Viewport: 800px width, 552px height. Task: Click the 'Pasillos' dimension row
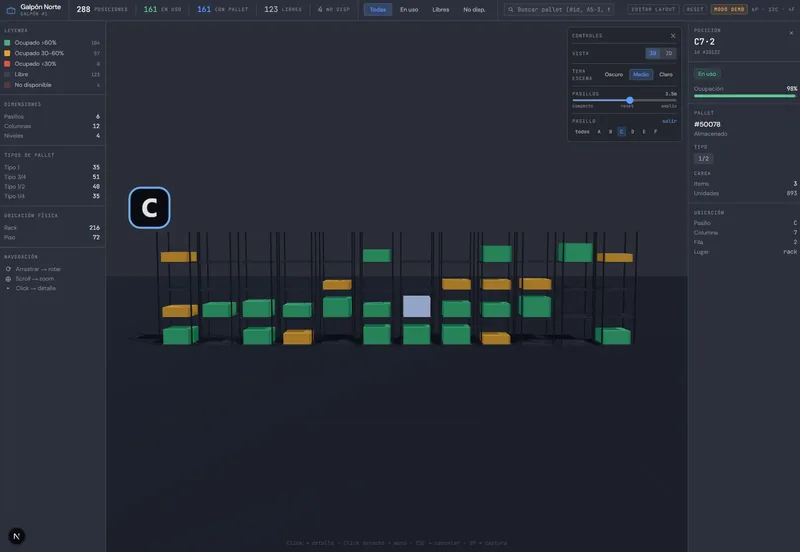(x=52, y=117)
